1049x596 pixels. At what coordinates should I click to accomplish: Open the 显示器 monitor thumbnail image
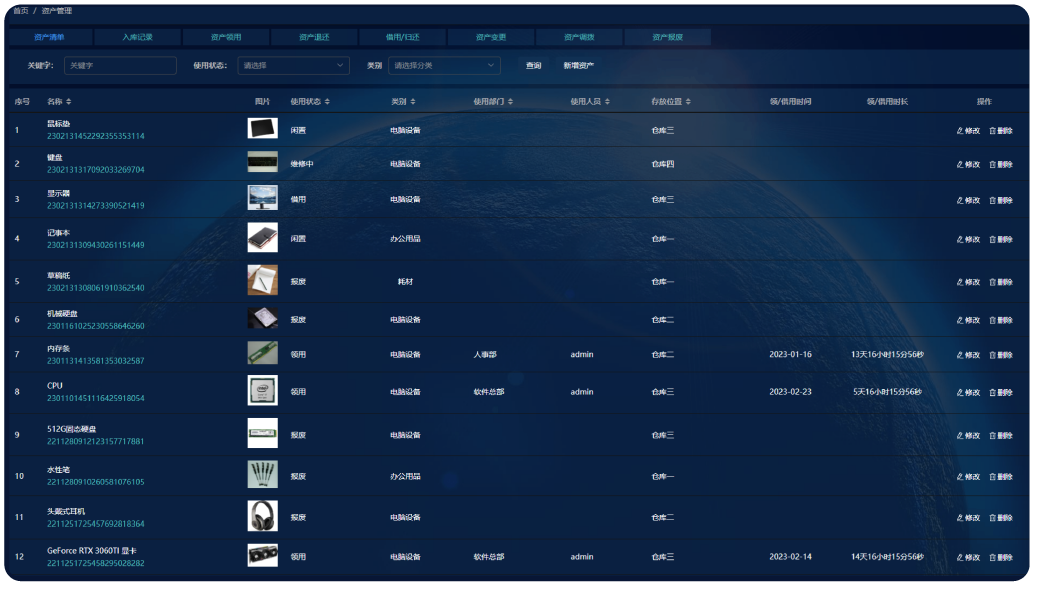pos(263,198)
